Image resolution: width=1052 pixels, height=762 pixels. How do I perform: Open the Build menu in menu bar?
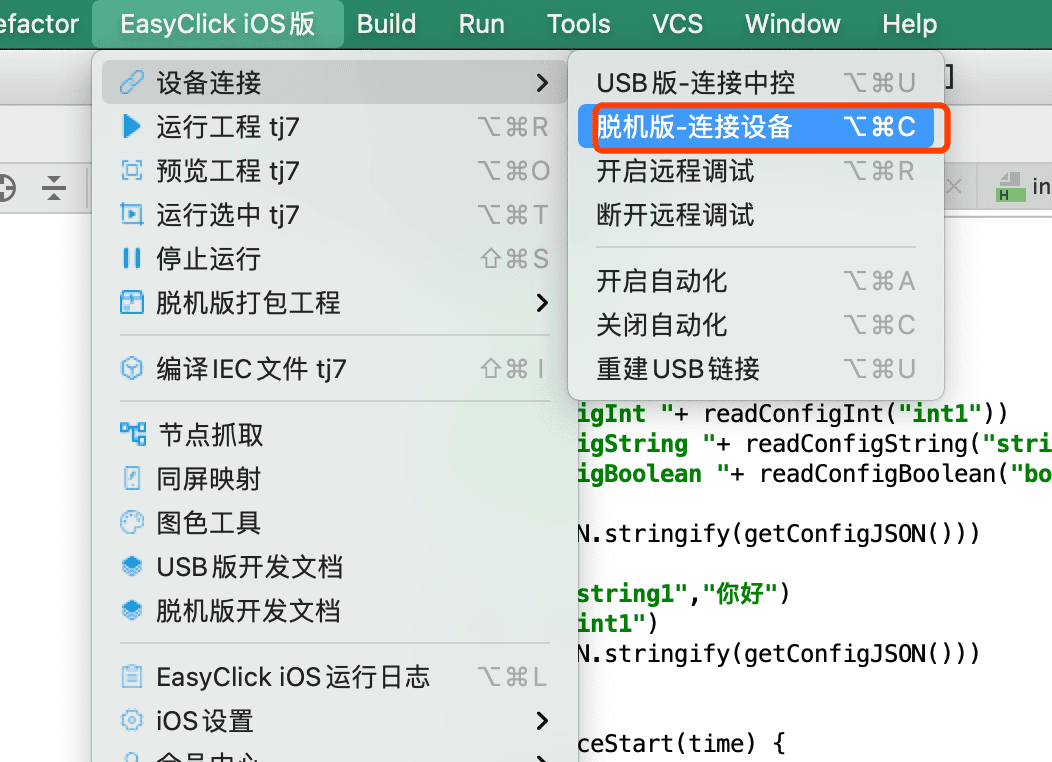click(x=386, y=24)
